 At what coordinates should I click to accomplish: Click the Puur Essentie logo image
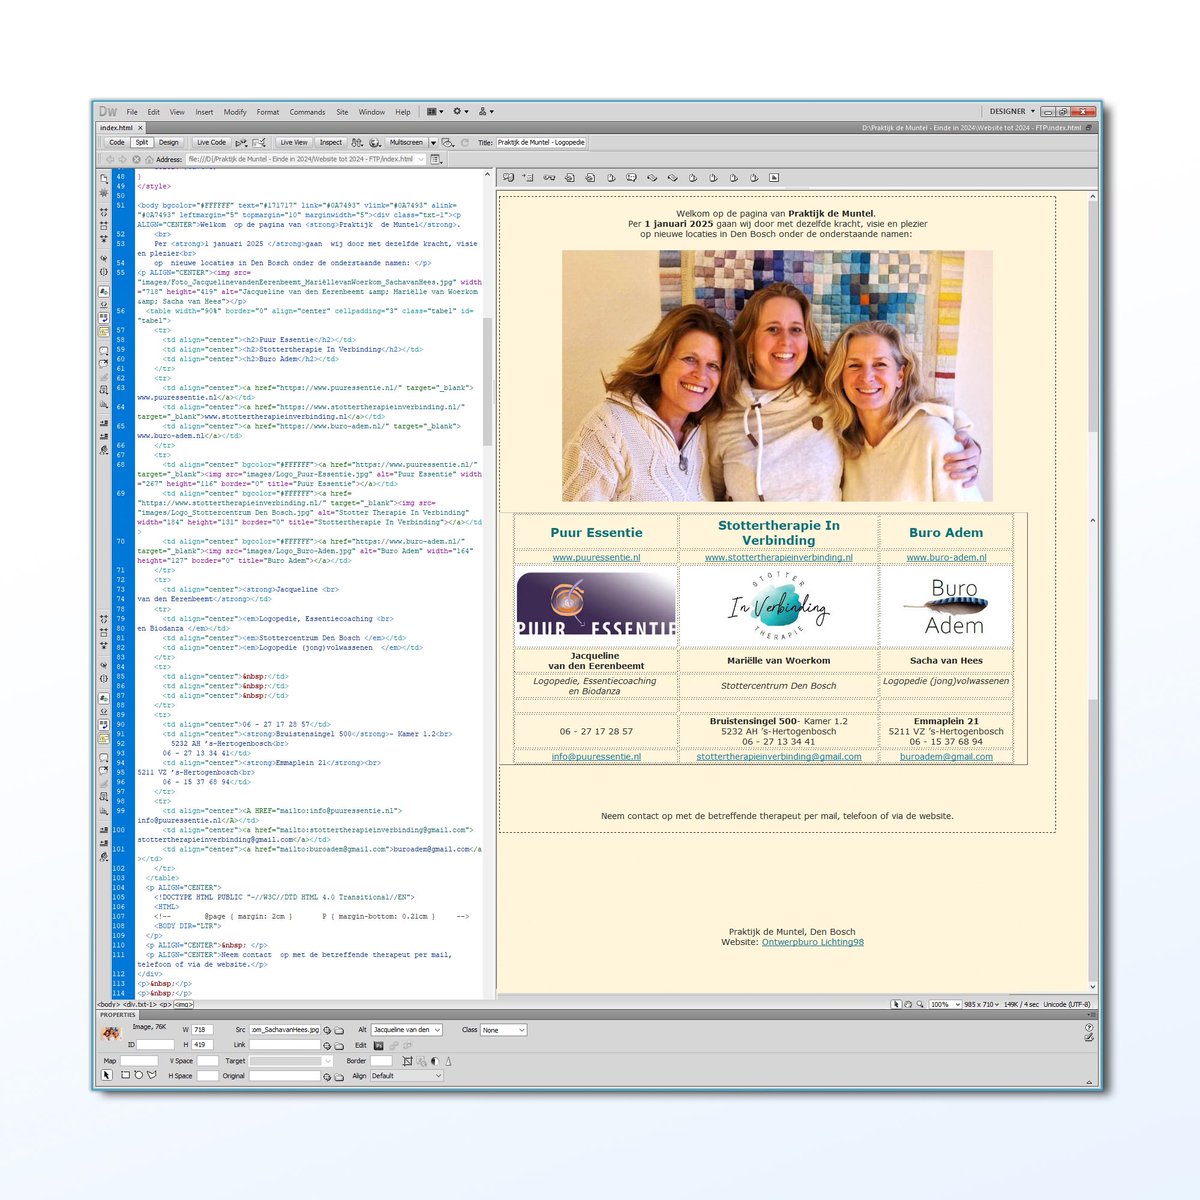point(596,604)
